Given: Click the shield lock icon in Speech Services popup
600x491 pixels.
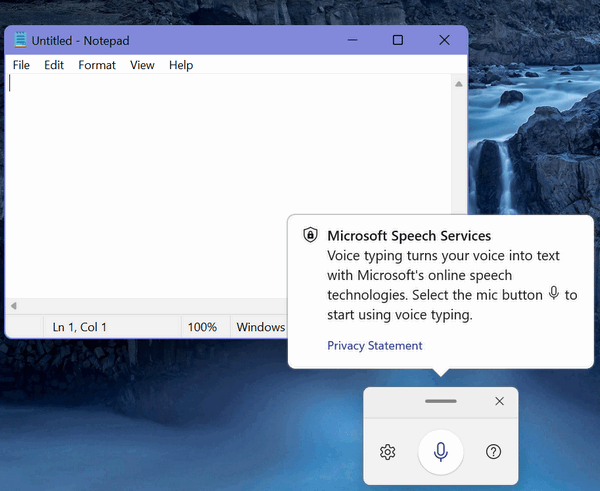Looking at the screenshot, I should click(310, 235).
